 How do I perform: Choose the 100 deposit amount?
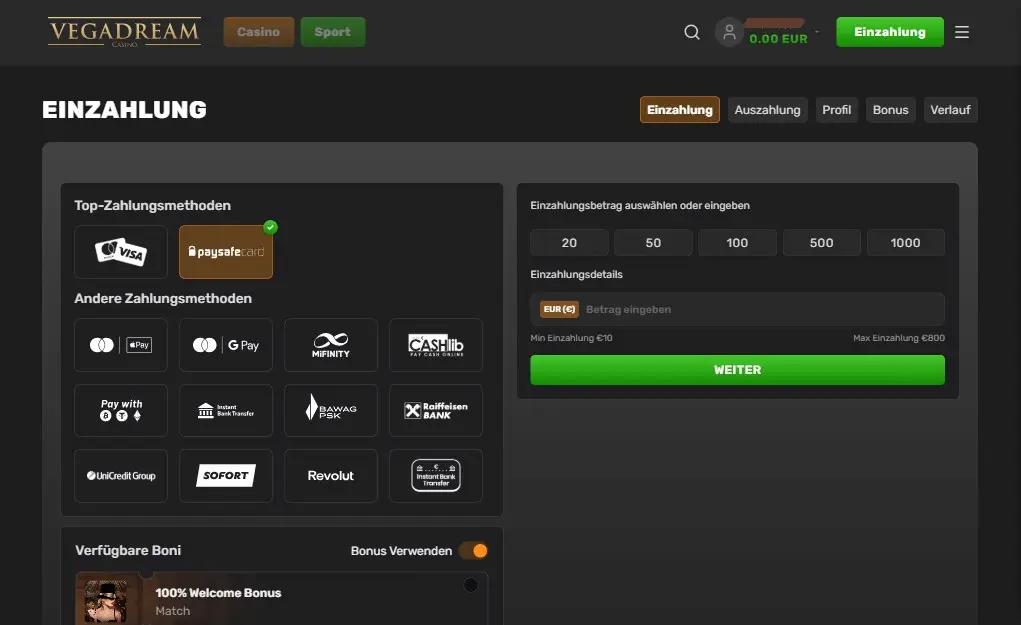point(737,242)
